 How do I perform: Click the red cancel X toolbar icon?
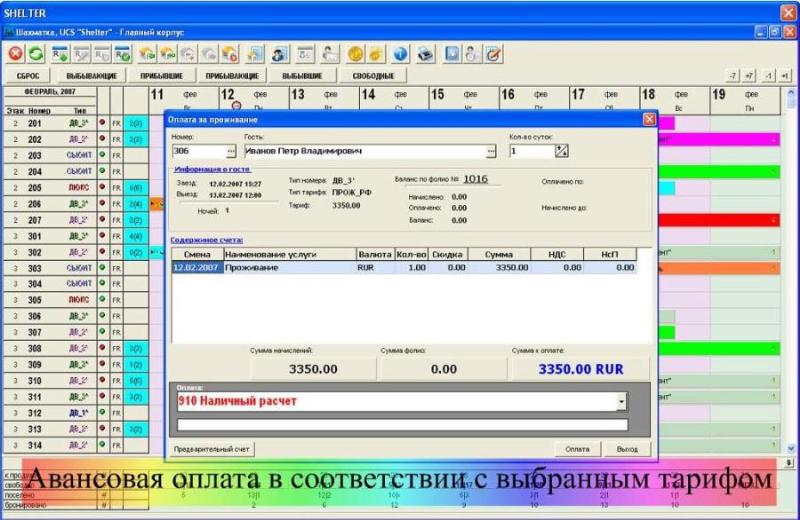[15, 54]
